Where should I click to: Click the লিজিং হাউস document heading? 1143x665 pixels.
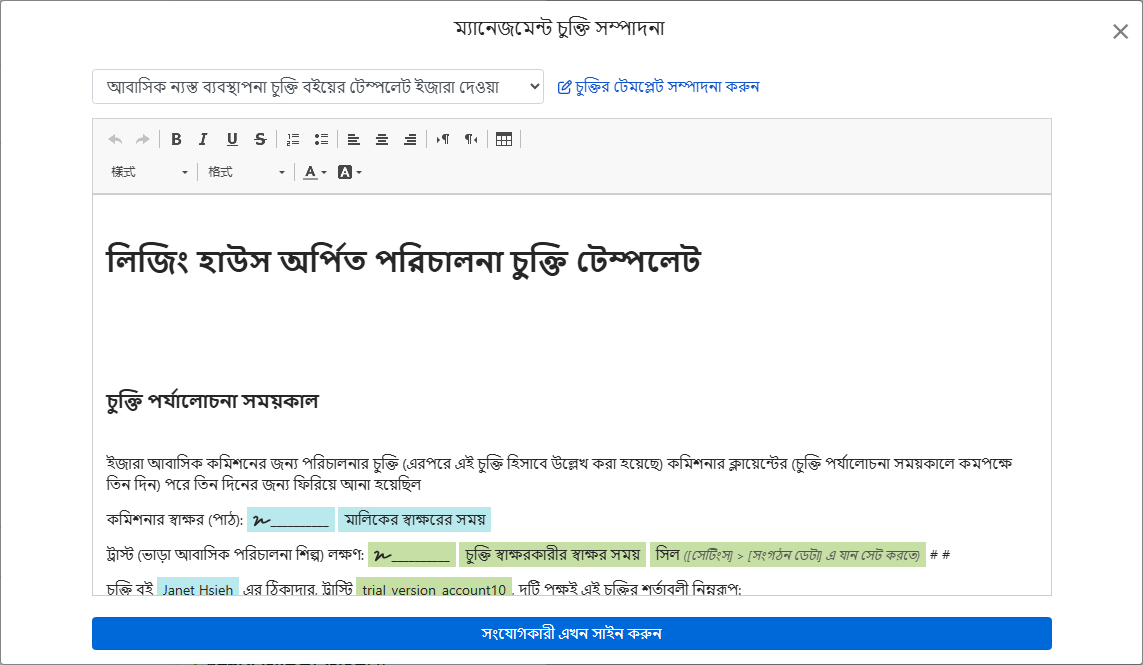pyautogui.click(x=403, y=261)
